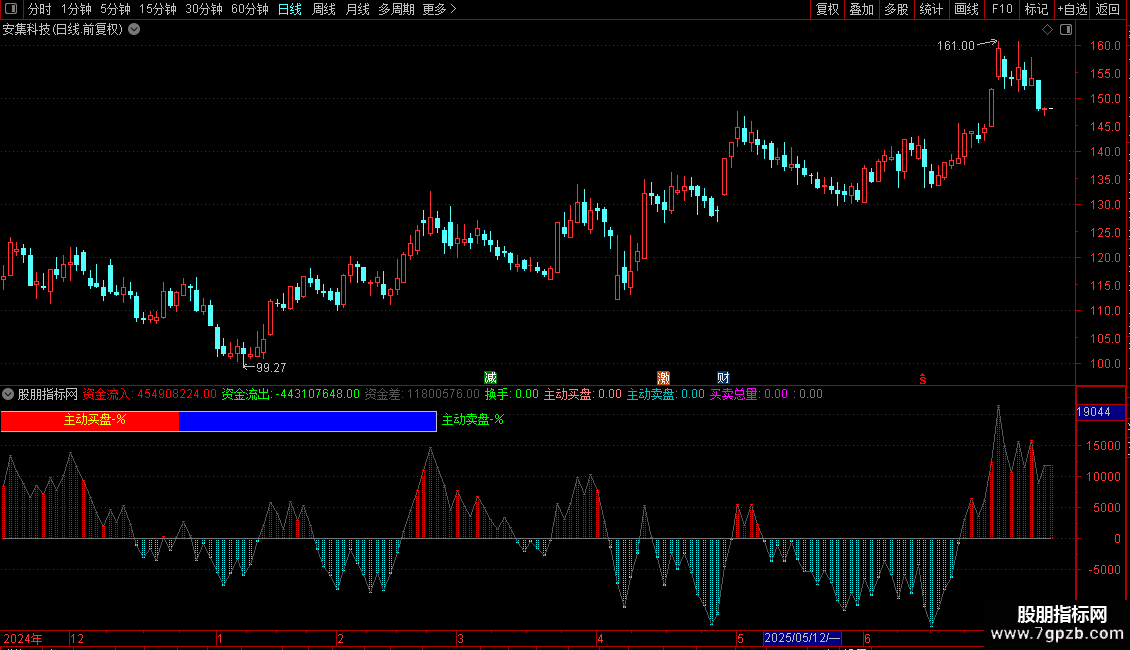Open F10 company info
Viewport: 1130px width, 650px height.
pyautogui.click(x=1002, y=9)
